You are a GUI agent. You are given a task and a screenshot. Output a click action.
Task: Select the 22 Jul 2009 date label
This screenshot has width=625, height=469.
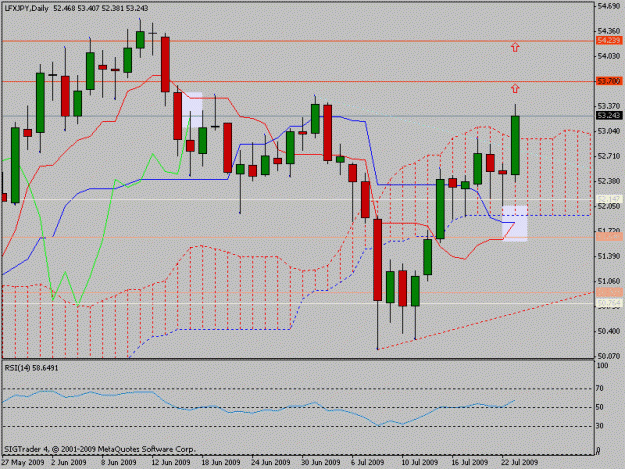point(519,462)
